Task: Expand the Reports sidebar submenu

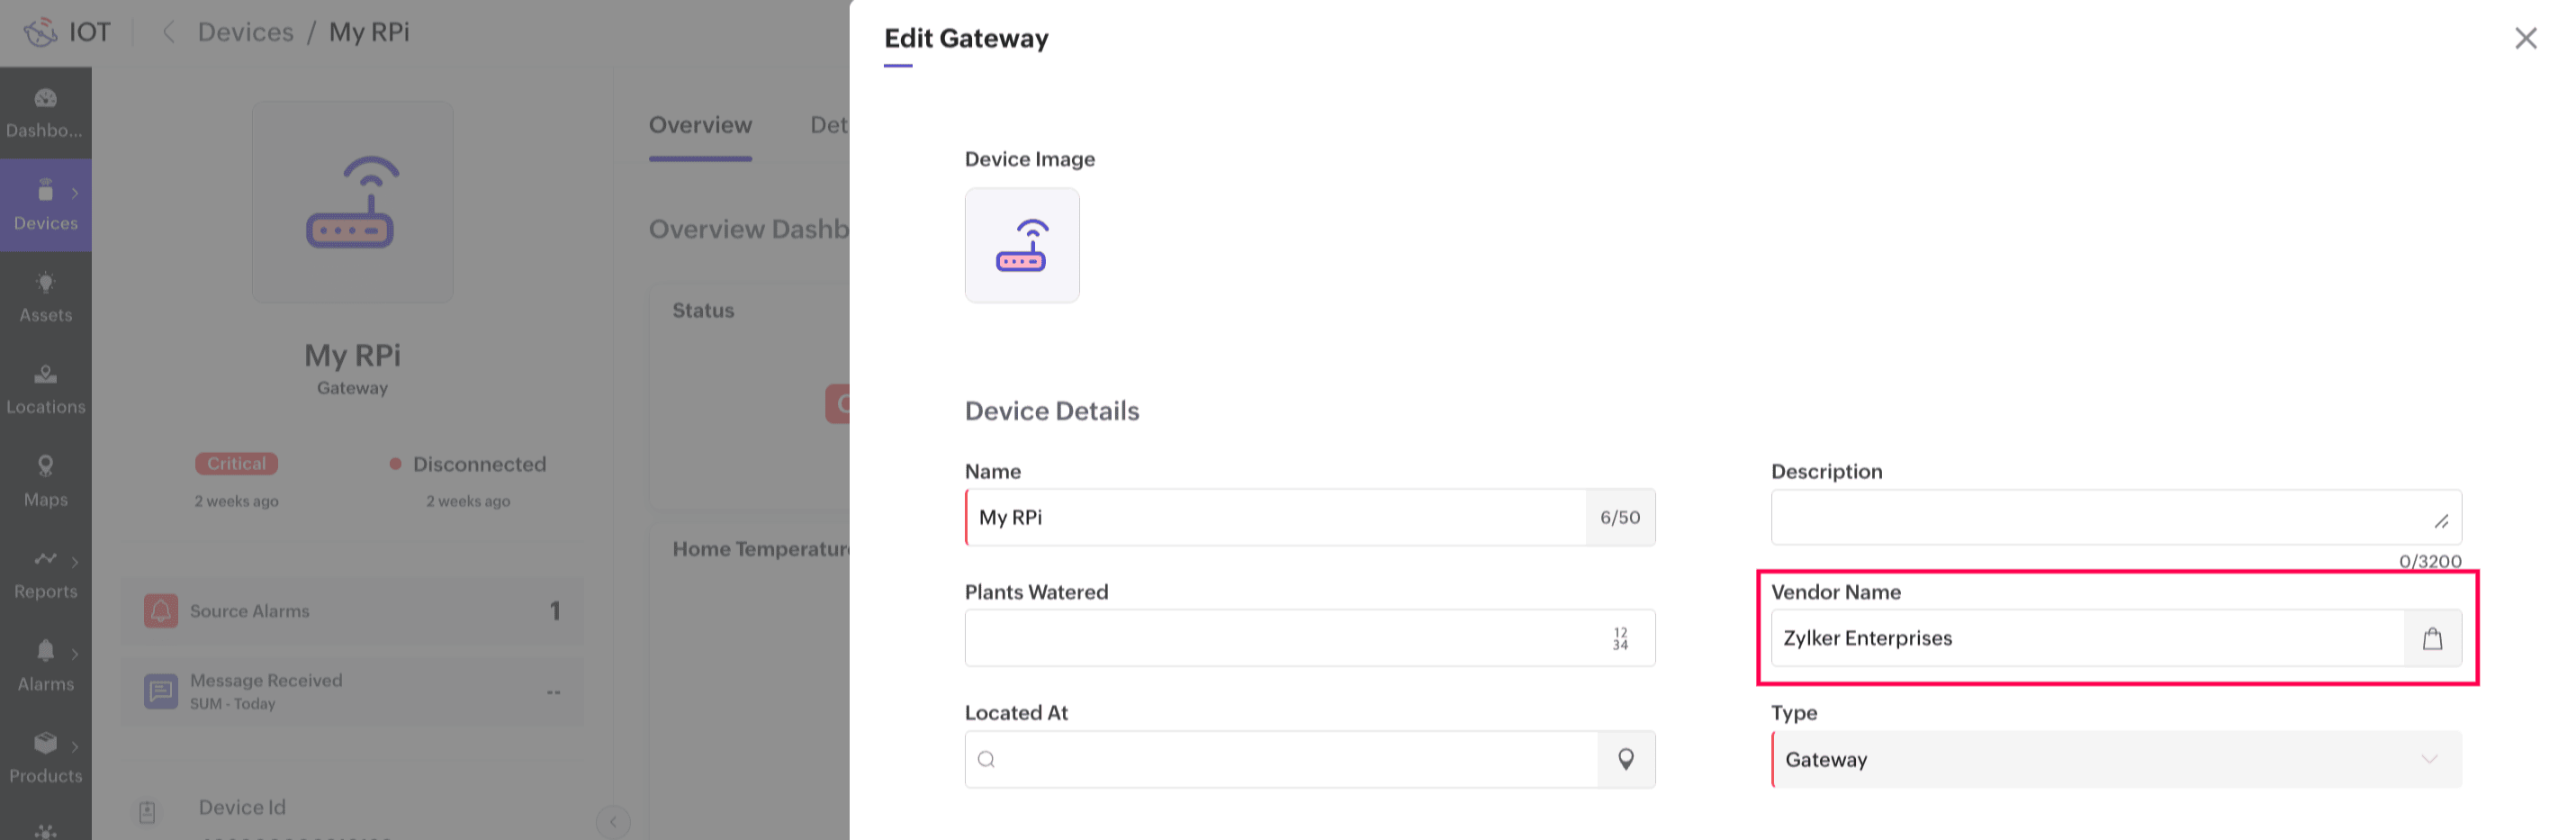Action: (75, 562)
